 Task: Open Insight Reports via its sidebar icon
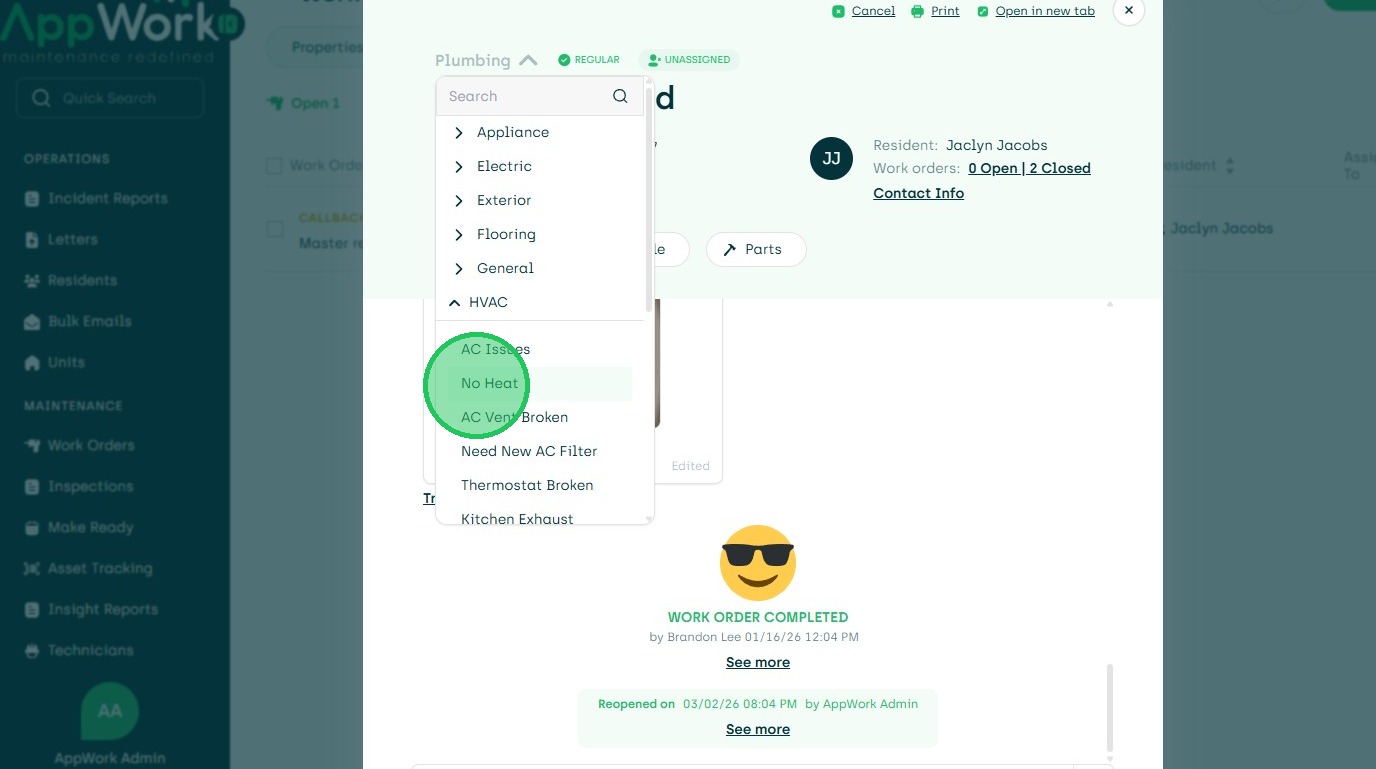32,610
